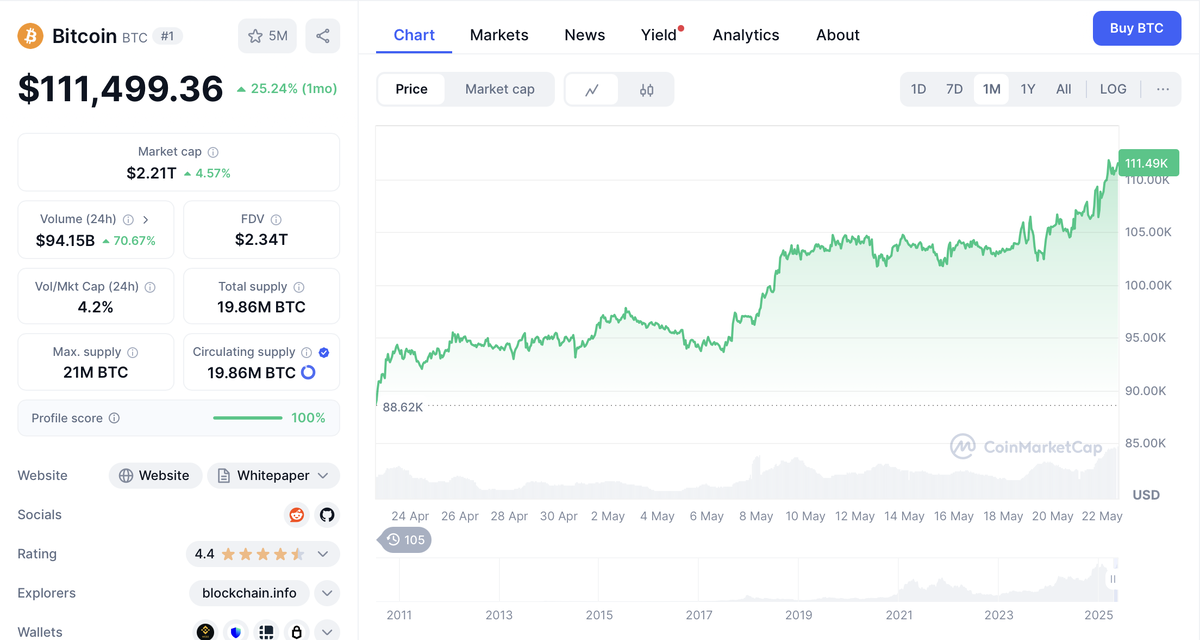The height and width of the screenshot is (640, 1200).
Task: Expand the Wallets dropdown chevron
Action: point(327,632)
